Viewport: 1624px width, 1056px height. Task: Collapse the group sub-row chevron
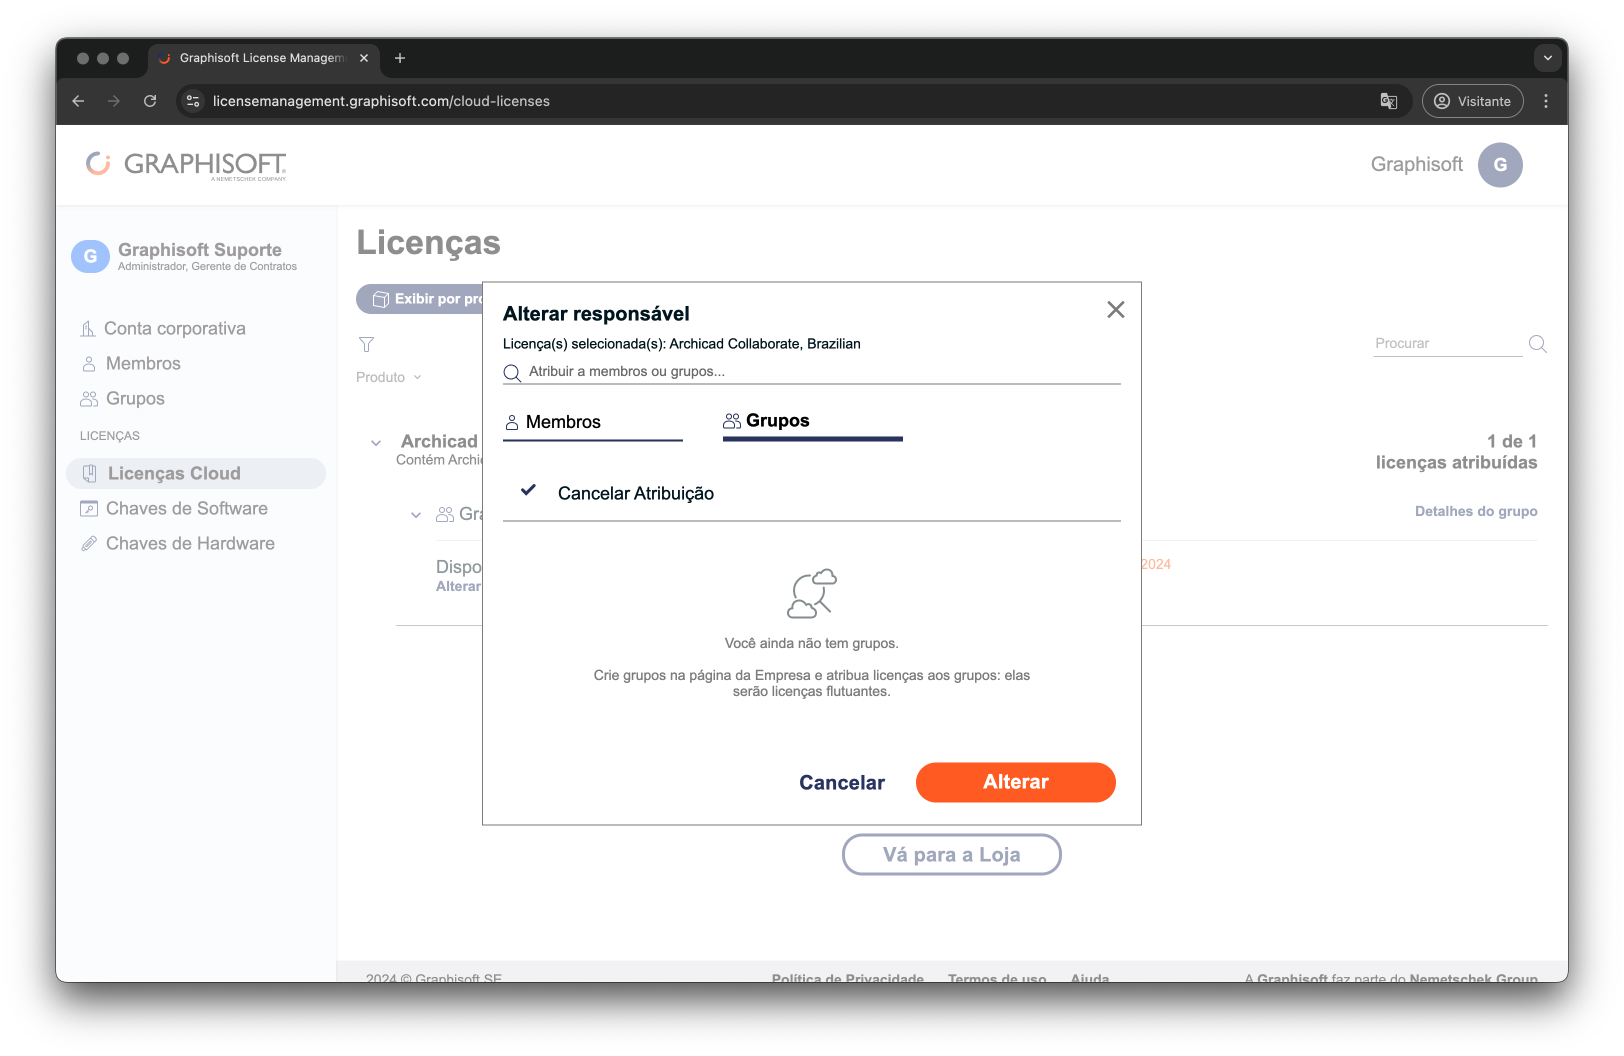[416, 515]
